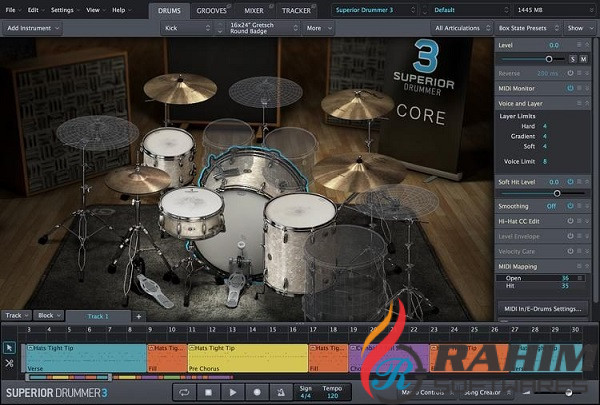Select the hi-hat cymbals on left stand
The width and height of the screenshot is (600, 405).
pos(138,179)
